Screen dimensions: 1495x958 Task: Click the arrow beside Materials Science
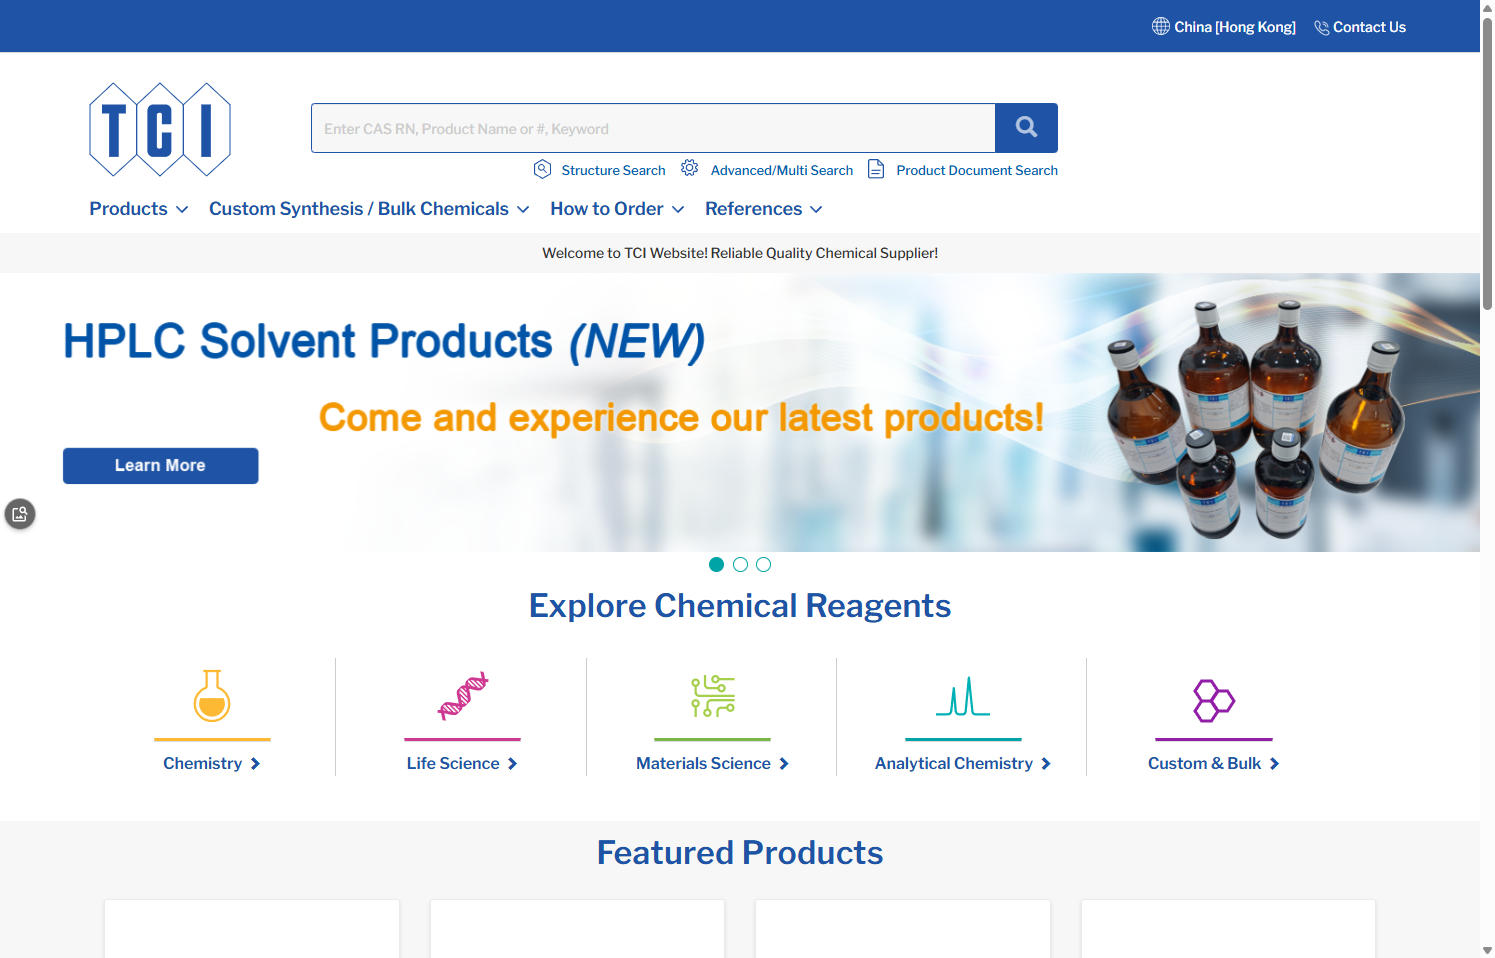pos(784,764)
